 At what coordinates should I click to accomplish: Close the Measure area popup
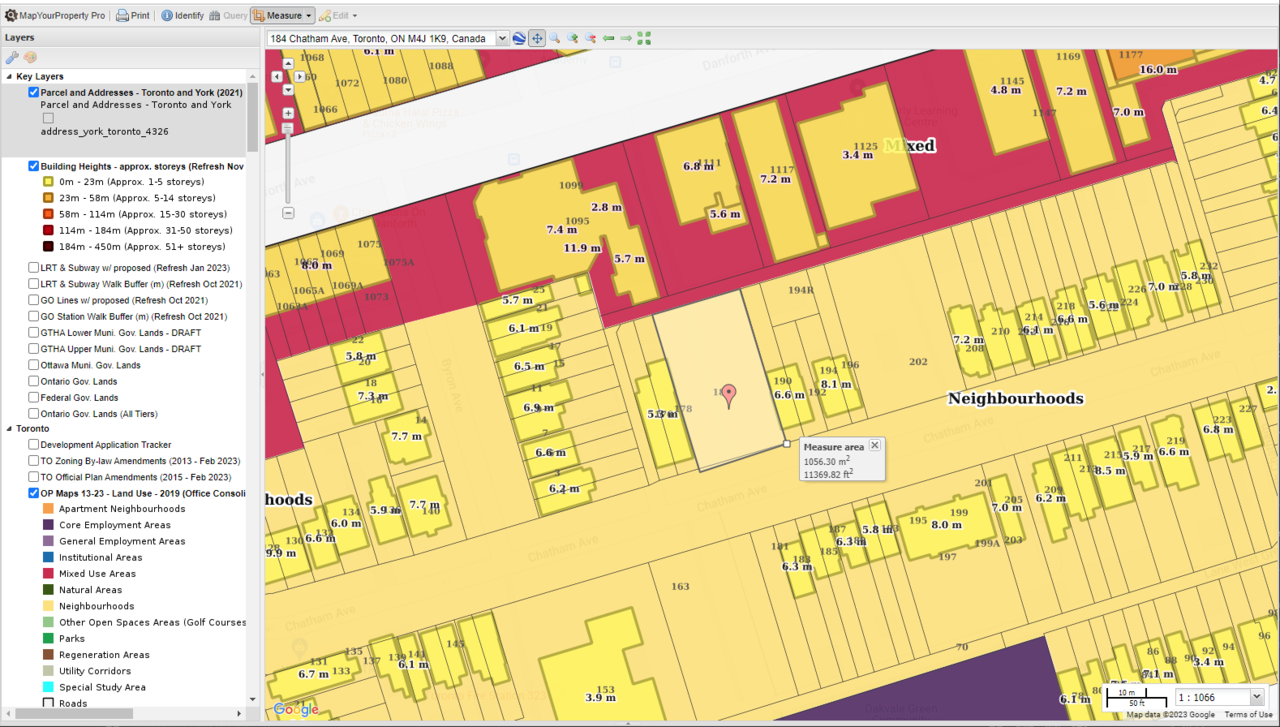[875, 446]
